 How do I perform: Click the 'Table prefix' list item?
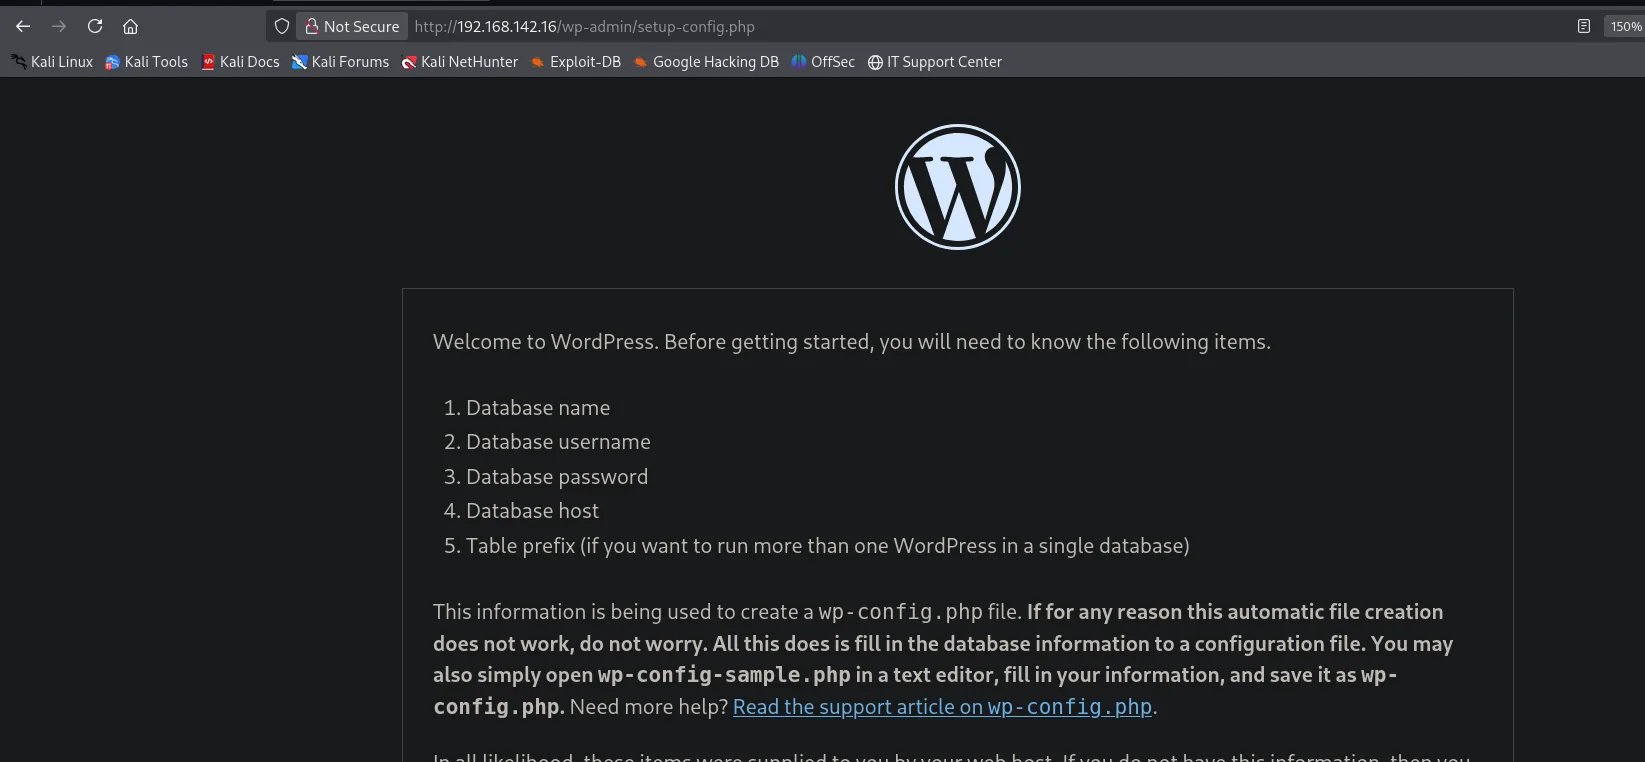[x=828, y=546]
